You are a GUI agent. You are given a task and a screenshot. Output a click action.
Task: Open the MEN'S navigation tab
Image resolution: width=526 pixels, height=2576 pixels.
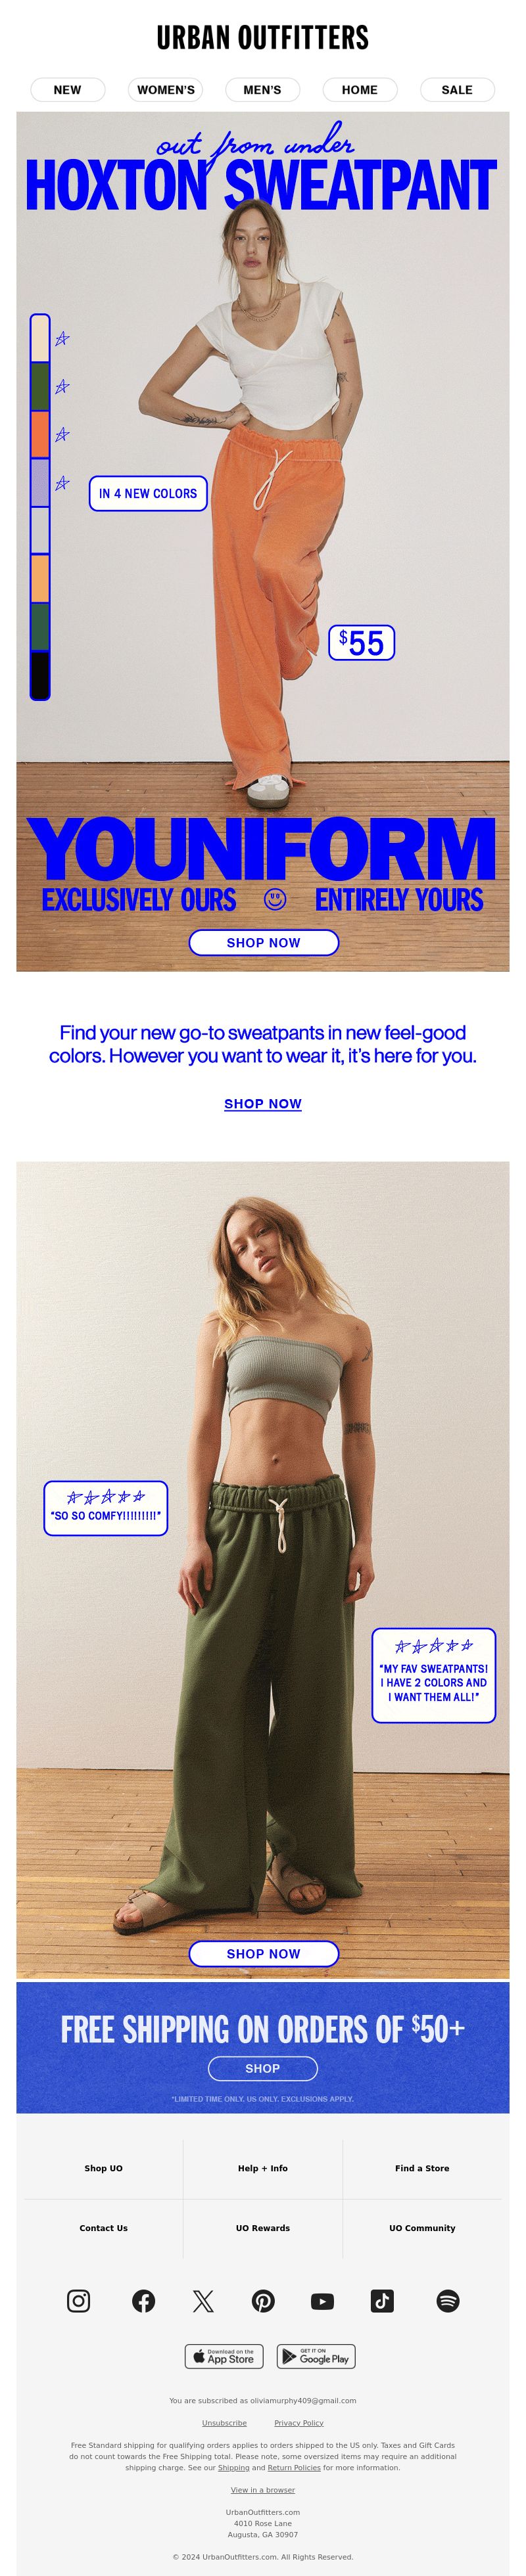point(262,90)
